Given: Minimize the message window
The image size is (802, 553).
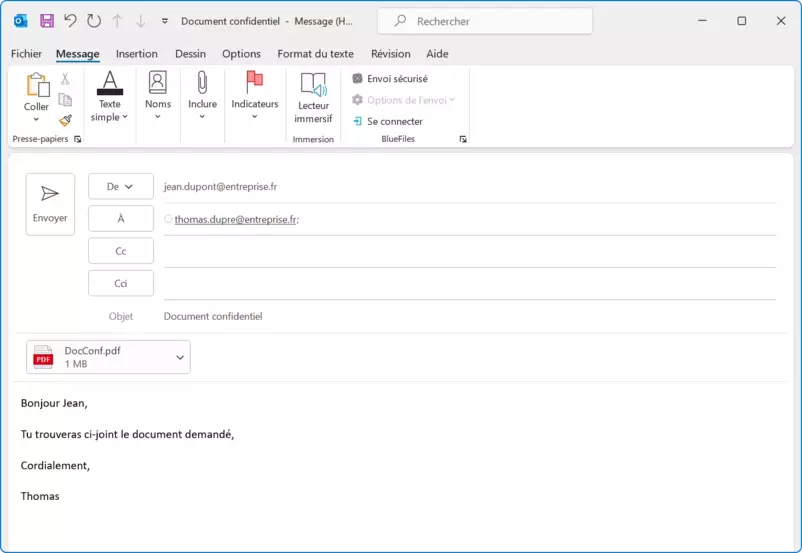Looking at the screenshot, I should [x=702, y=21].
